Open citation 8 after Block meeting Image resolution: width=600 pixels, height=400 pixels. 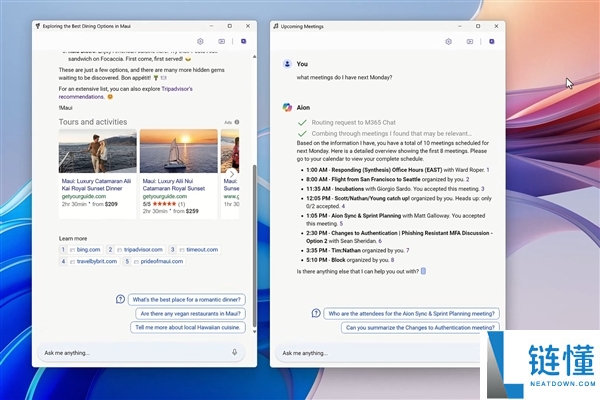392,260
